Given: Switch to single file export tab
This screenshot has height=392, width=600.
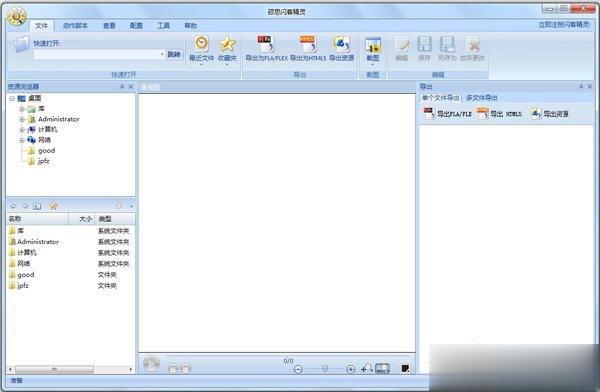Looking at the screenshot, I should pyautogui.click(x=440, y=98).
